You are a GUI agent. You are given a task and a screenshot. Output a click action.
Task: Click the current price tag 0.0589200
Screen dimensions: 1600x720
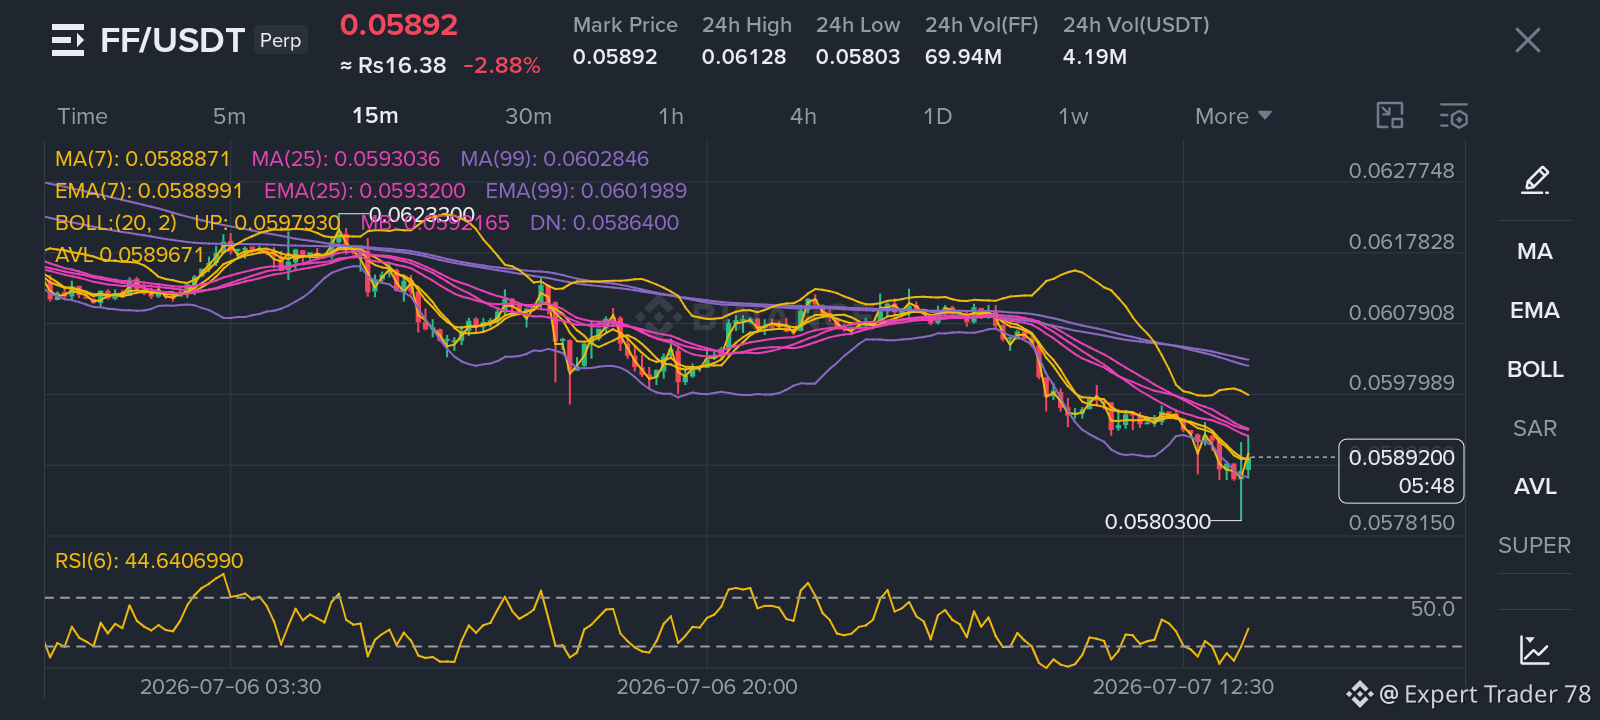[x=1401, y=471]
